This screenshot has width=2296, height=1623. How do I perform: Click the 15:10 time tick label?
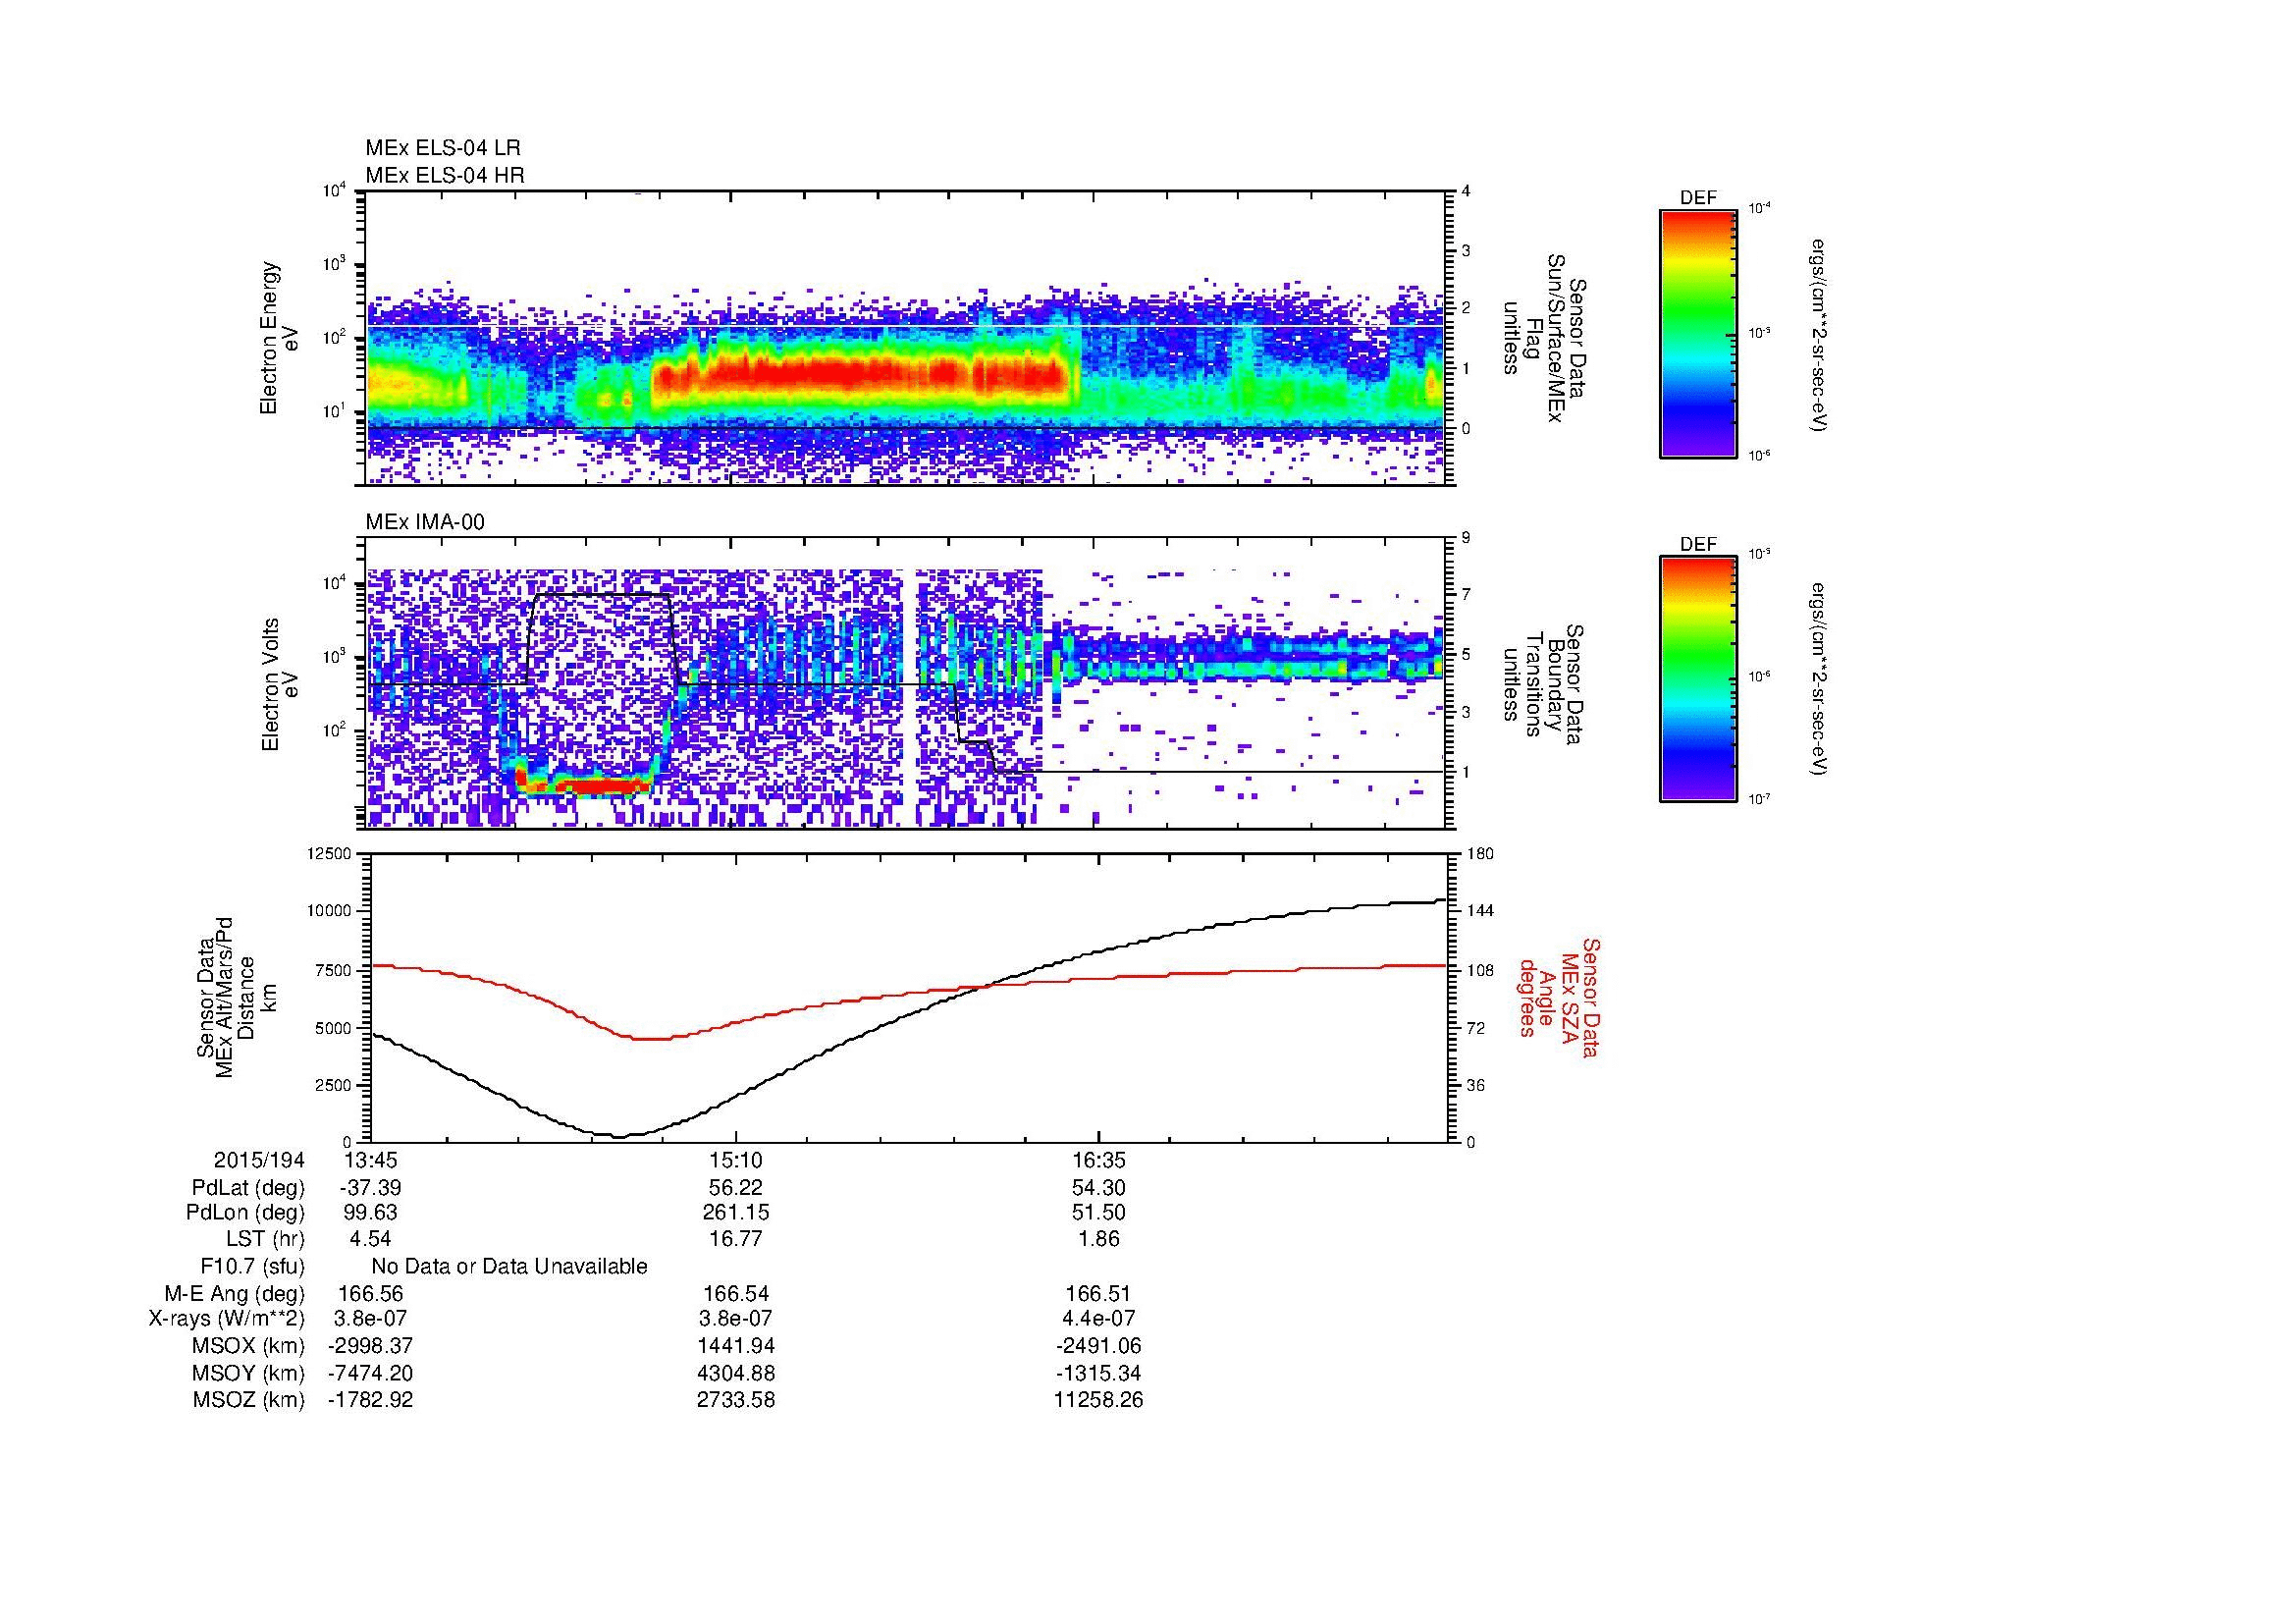point(735,1160)
